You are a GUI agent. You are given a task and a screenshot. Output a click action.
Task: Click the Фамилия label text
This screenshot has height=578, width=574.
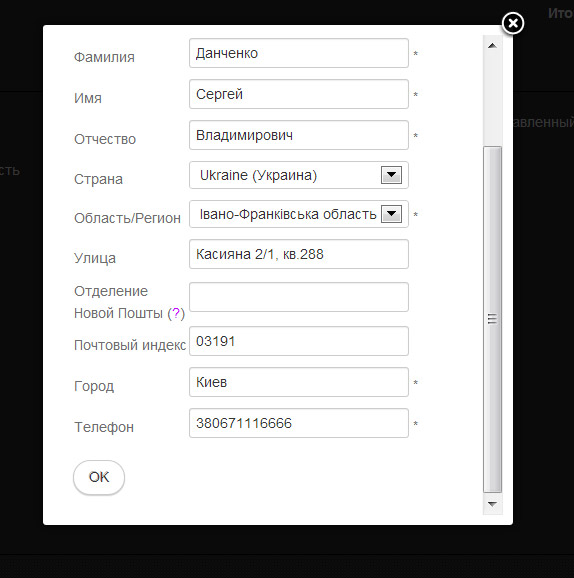[104, 57]
